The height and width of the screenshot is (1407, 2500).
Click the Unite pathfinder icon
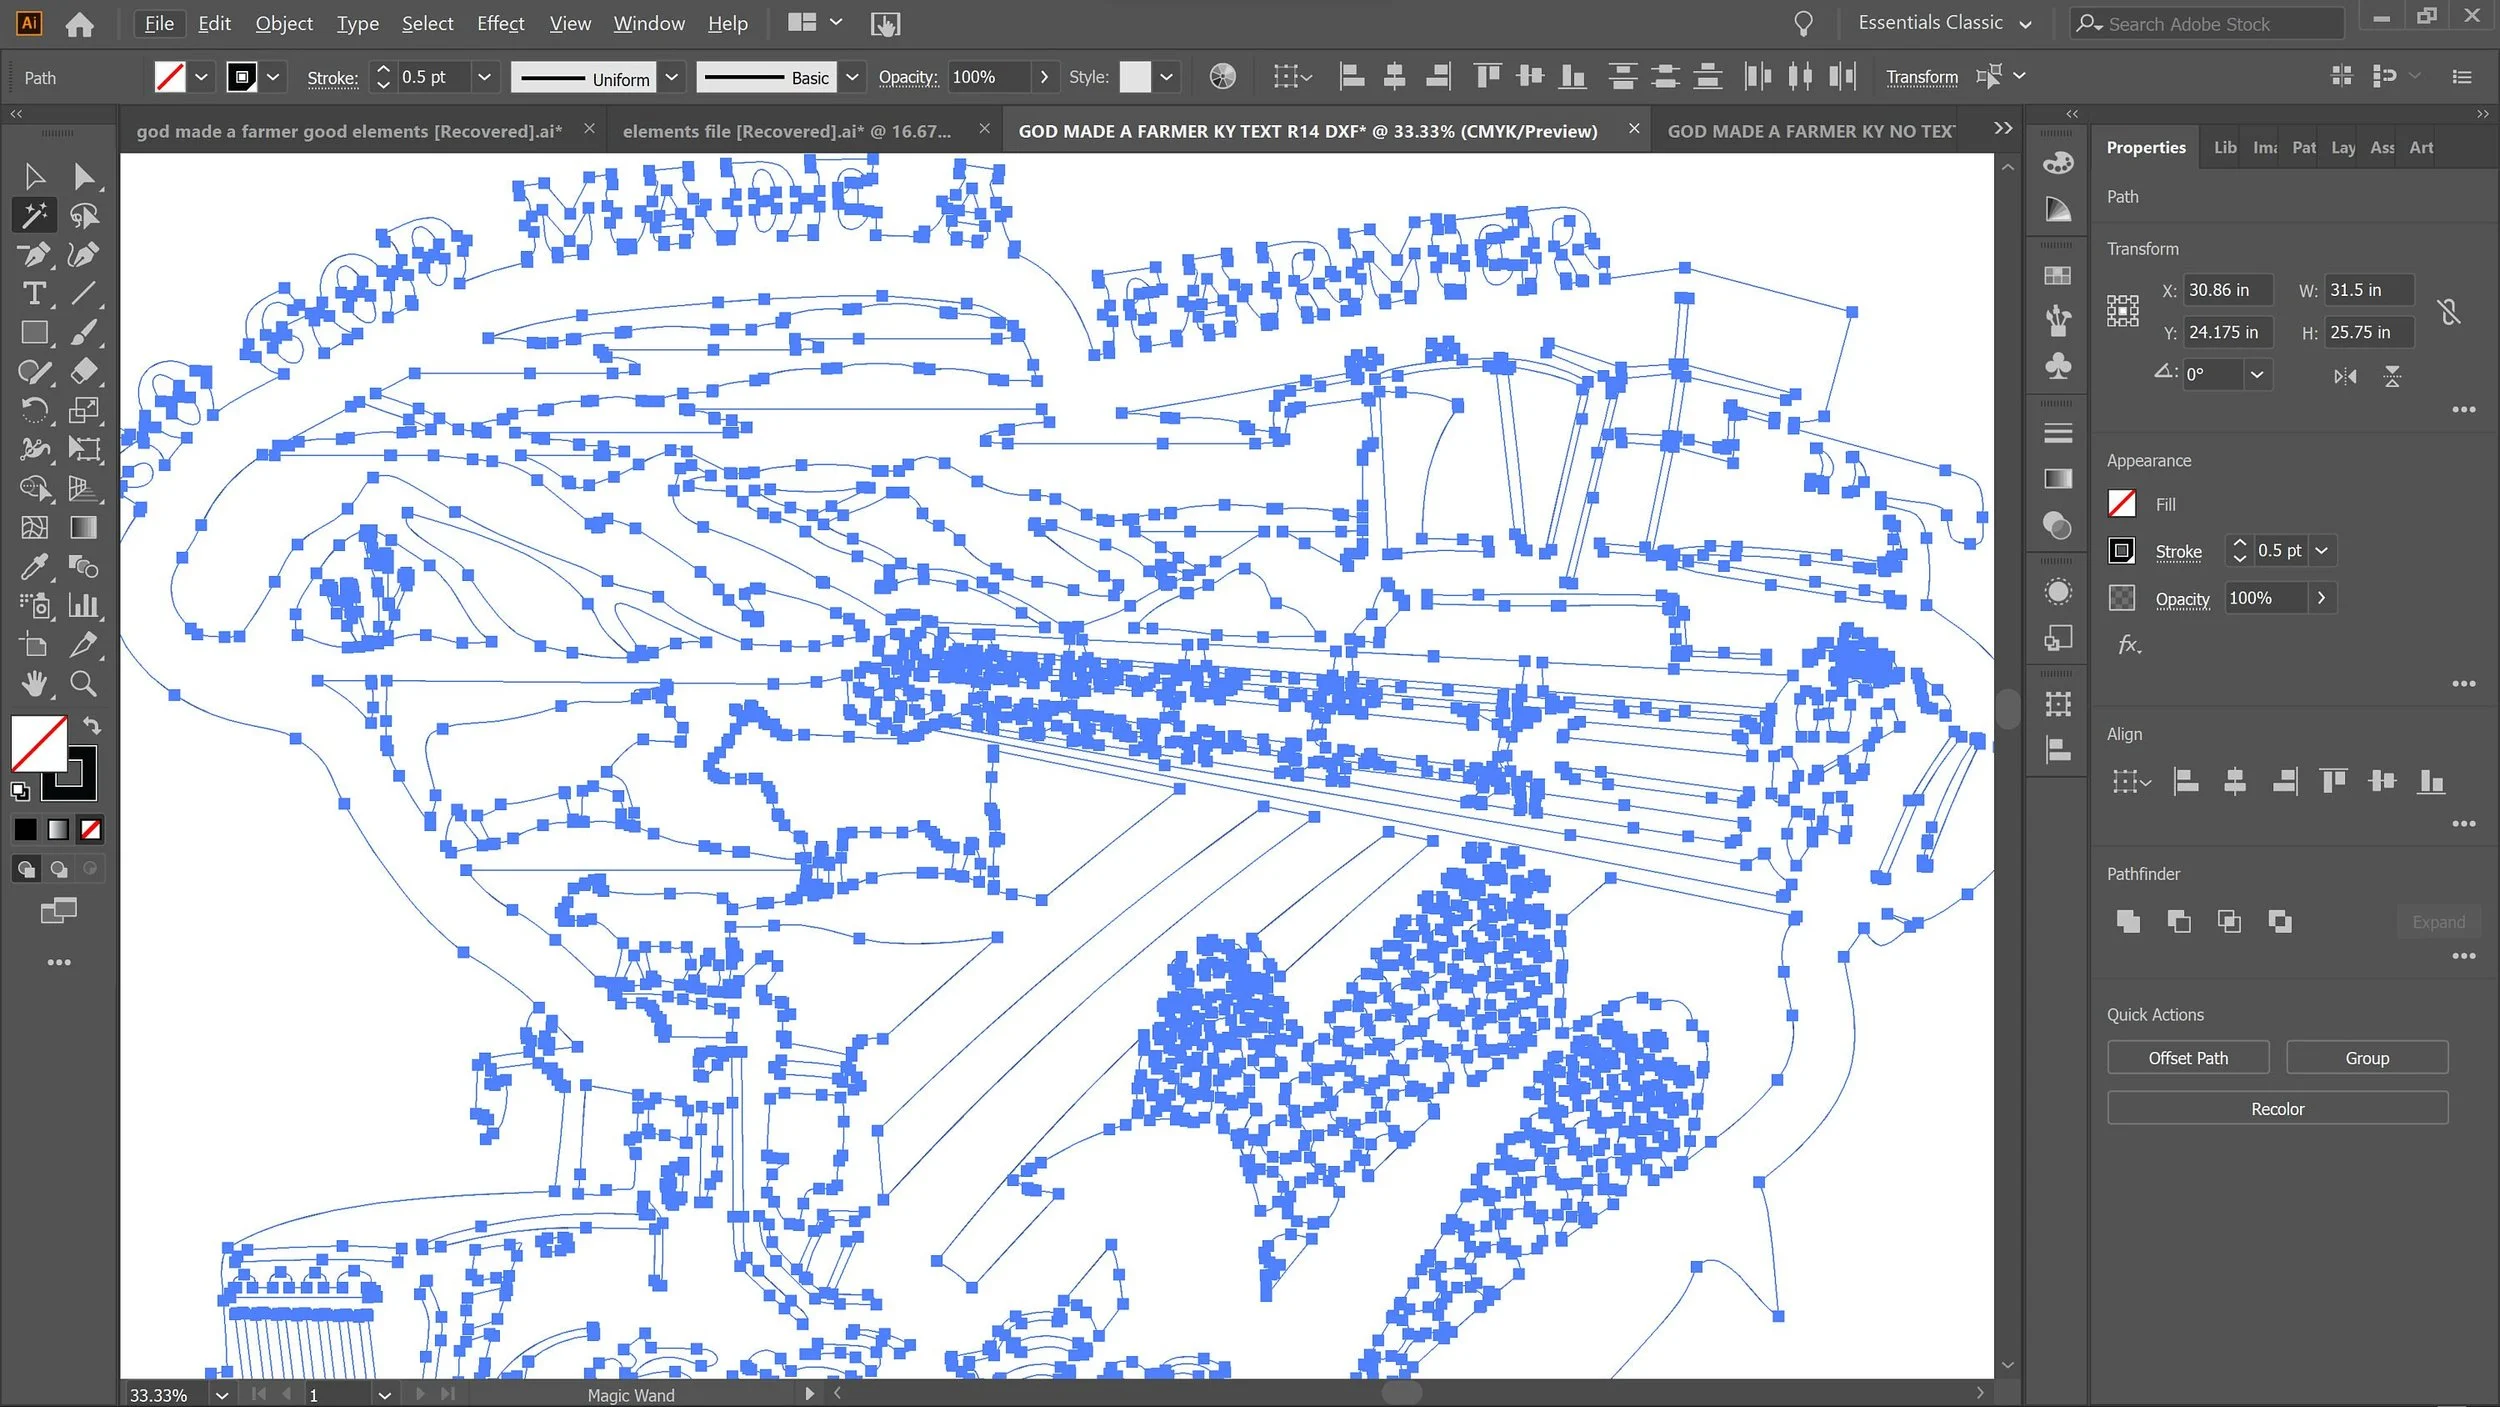click(x=2128, y=921)
